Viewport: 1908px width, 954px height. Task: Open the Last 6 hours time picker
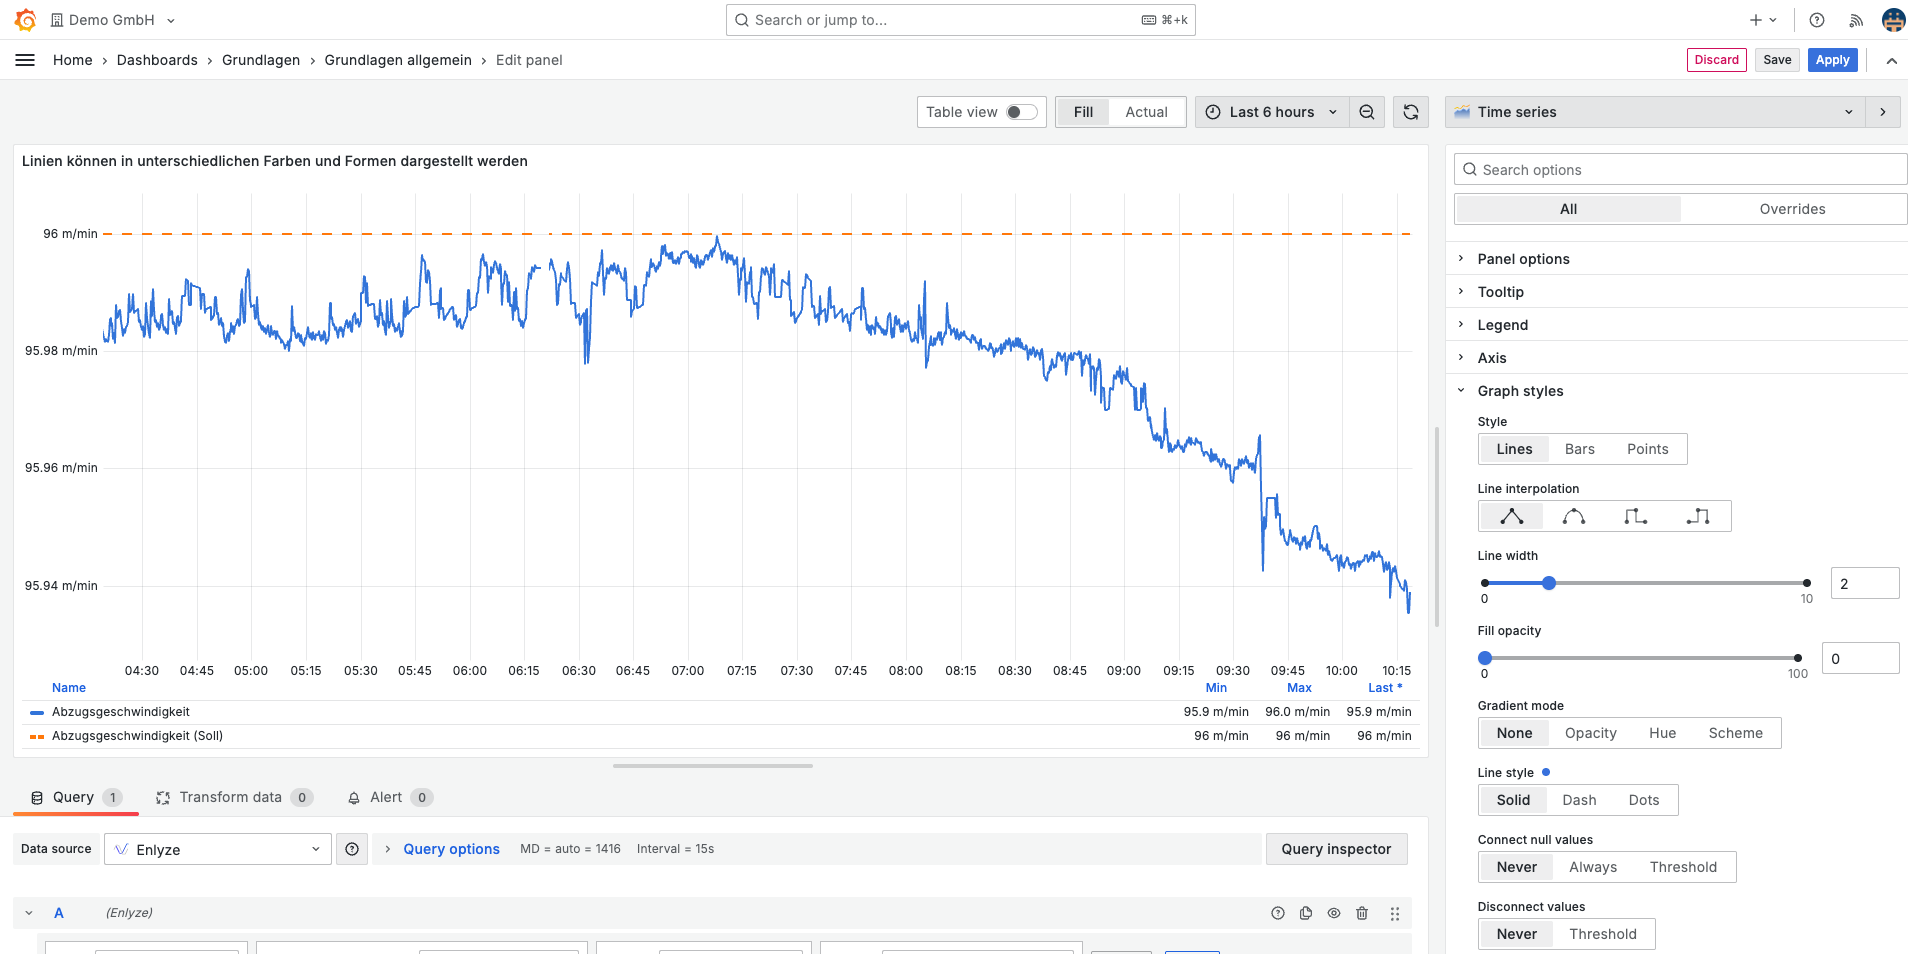click(1271, 112)
